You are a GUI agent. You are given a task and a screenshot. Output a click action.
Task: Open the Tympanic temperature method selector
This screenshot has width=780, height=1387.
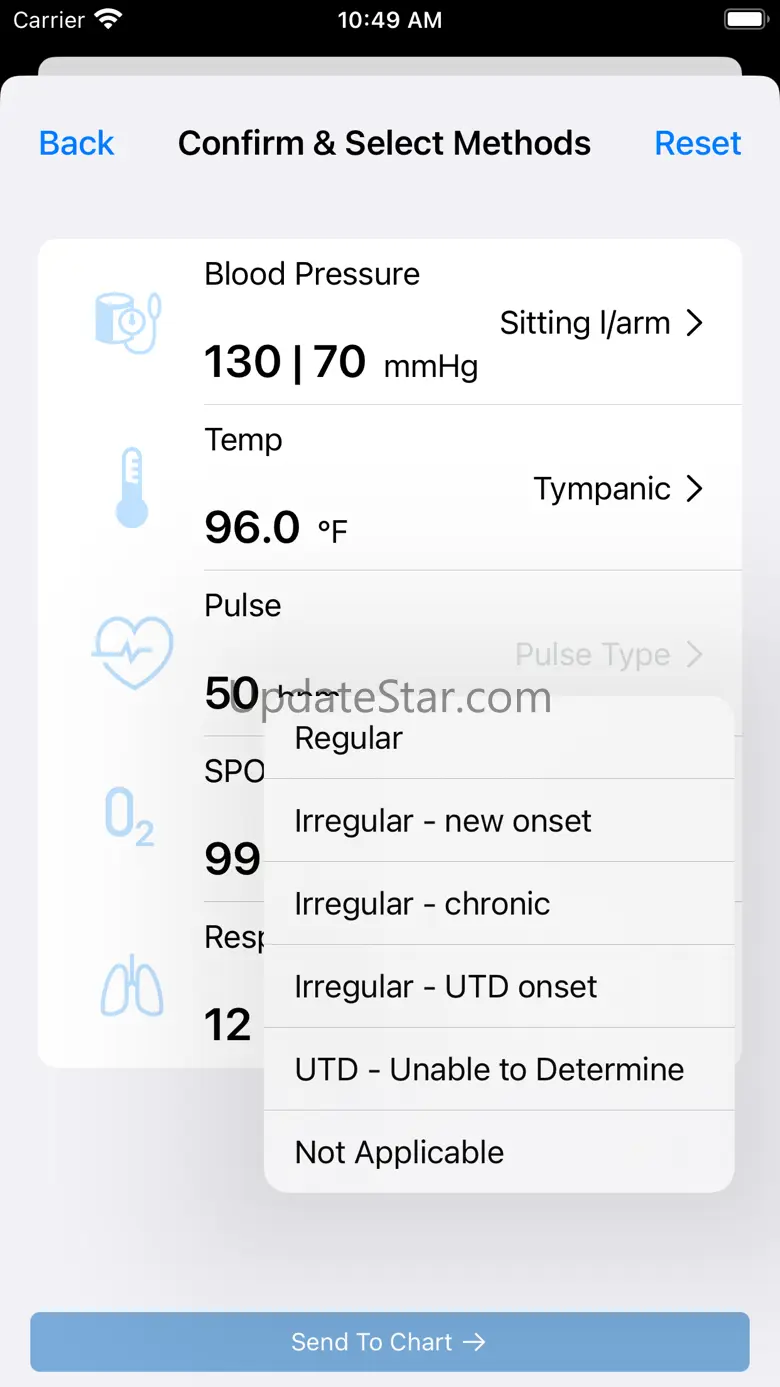(x=618, y=489)
